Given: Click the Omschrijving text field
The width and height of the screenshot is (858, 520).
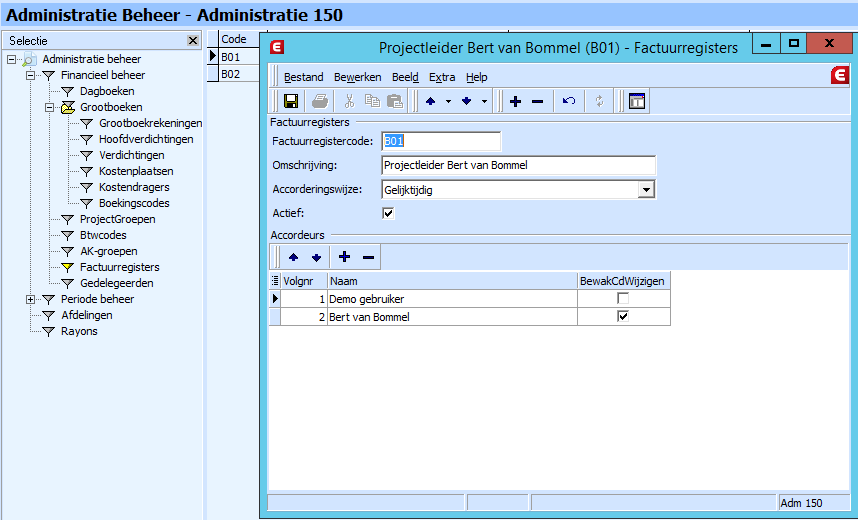Looking at the screenshot, I should [518, 165].
